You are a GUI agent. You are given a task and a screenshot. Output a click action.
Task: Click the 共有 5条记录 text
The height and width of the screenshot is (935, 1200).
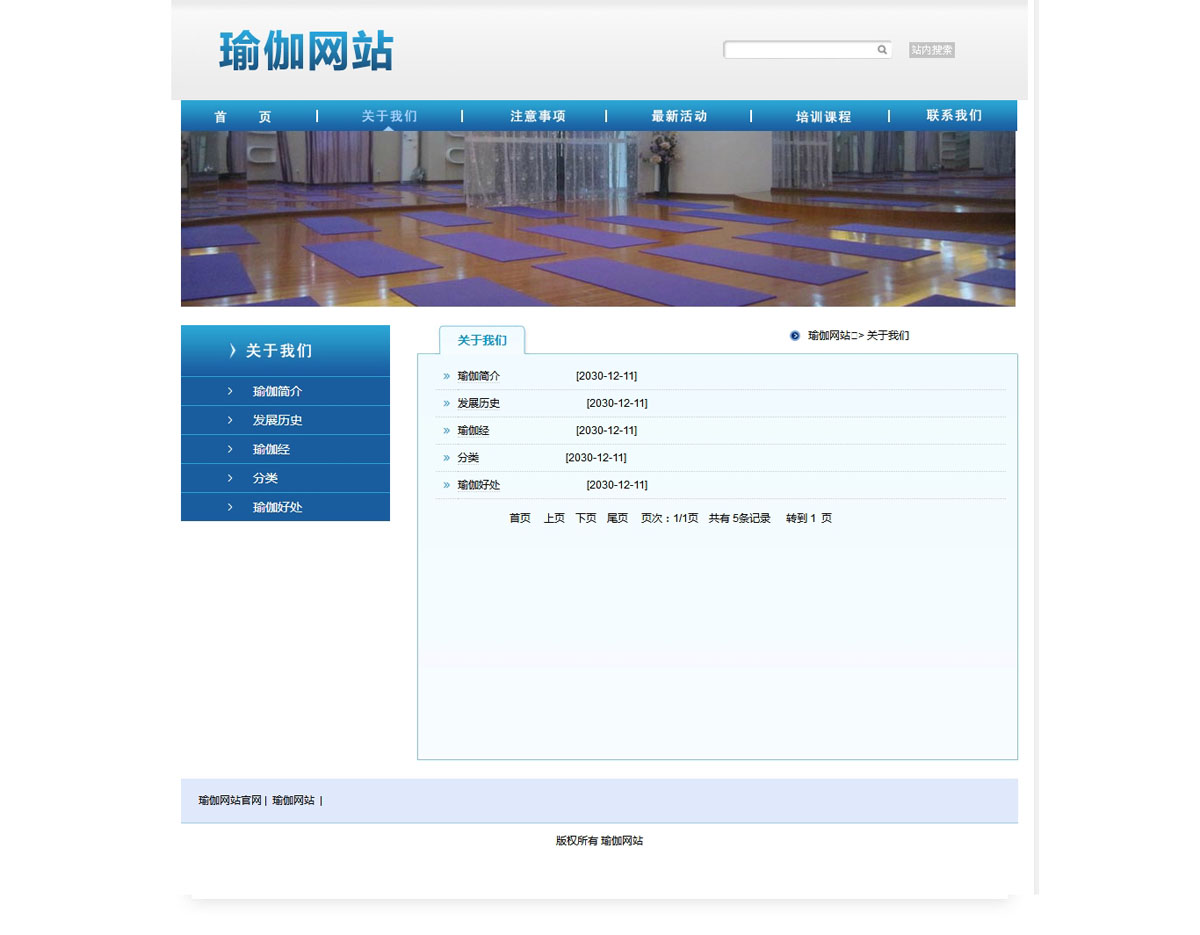[x=740, y=518]
